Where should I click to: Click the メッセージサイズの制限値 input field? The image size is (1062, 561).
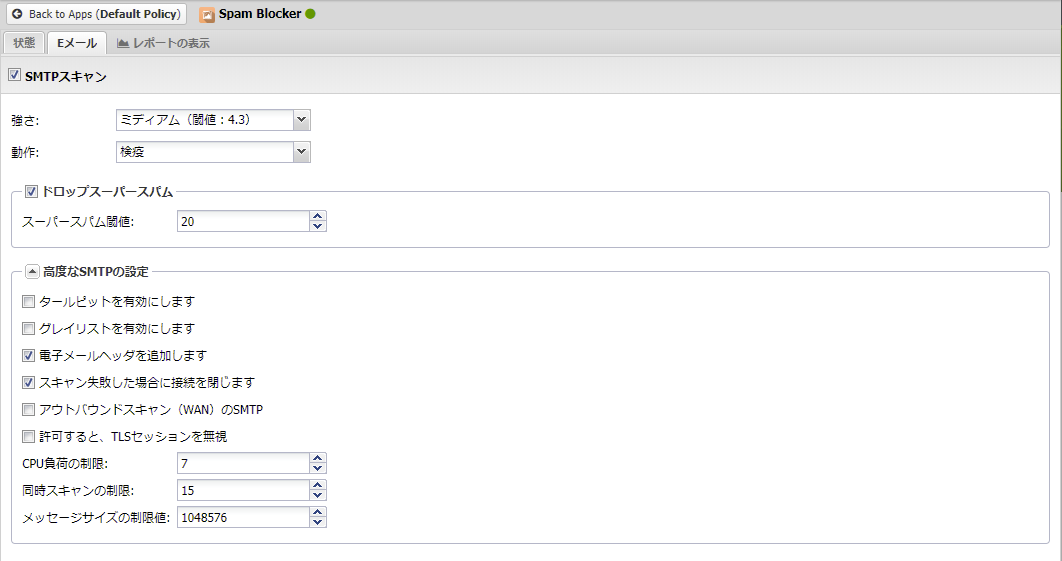tap(241, 517)
